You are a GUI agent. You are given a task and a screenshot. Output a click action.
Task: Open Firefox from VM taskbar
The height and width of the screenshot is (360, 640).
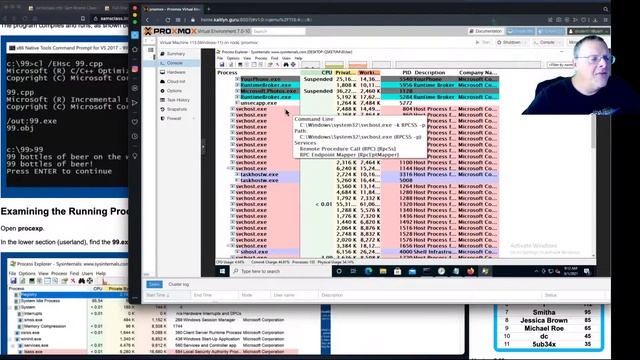(x=470, y=271)
